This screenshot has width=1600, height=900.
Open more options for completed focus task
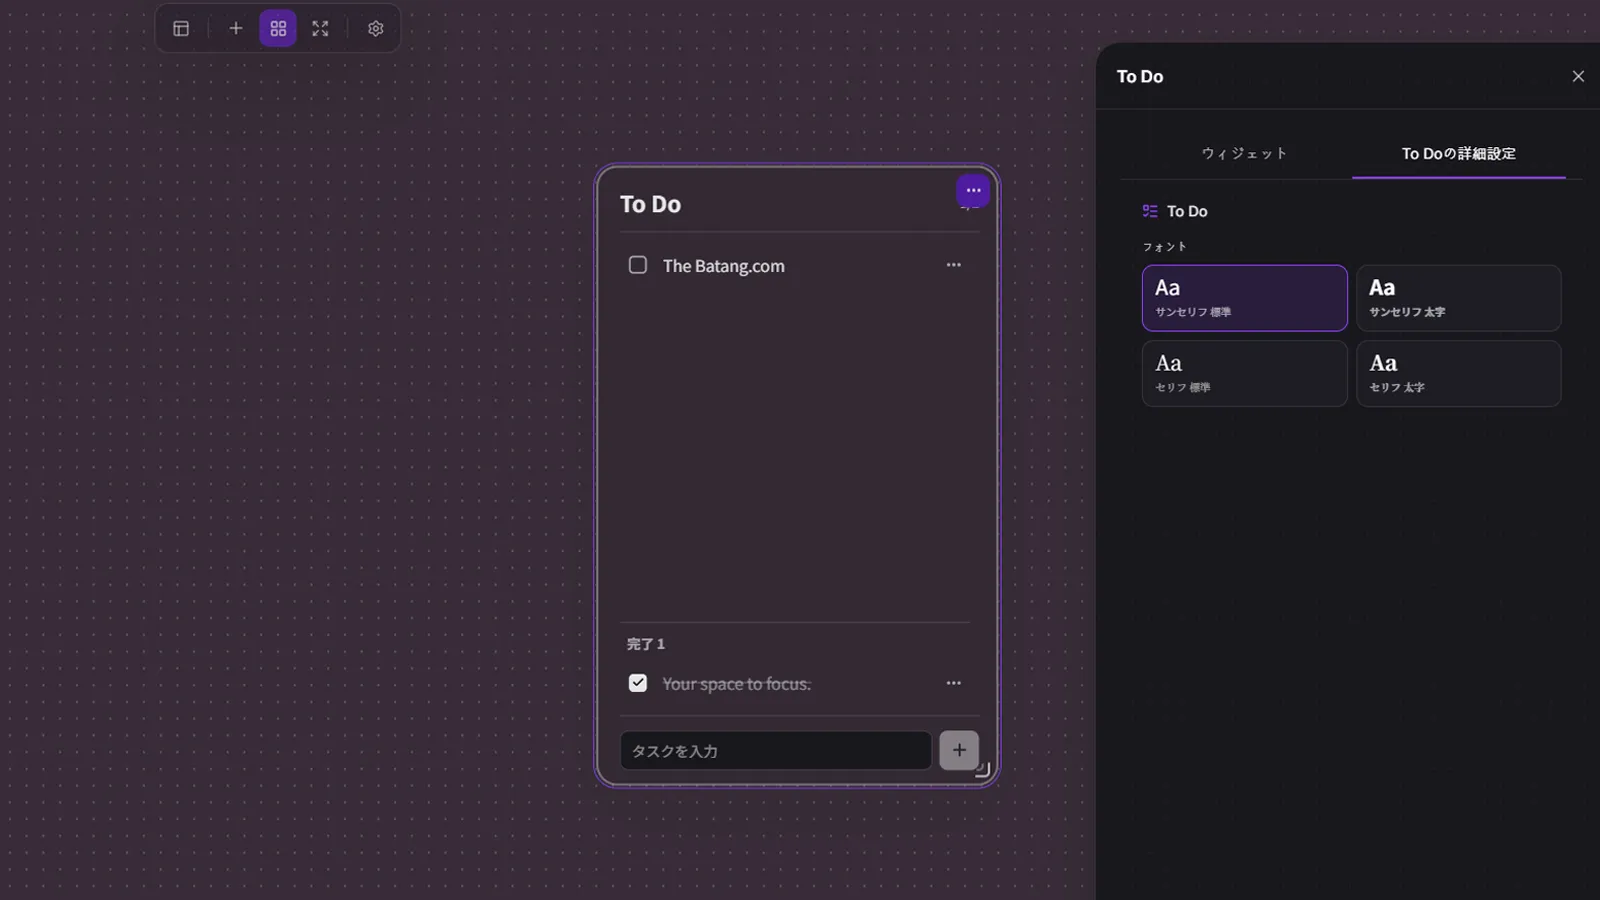[x=954, y=683]
